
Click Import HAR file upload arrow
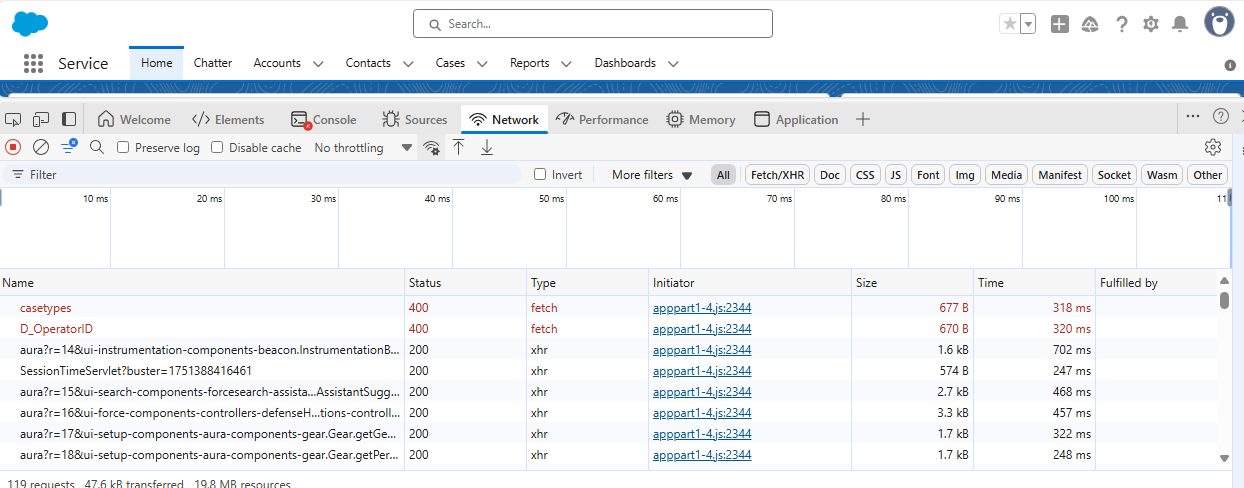pyautogui.click(x=459, y=147)
